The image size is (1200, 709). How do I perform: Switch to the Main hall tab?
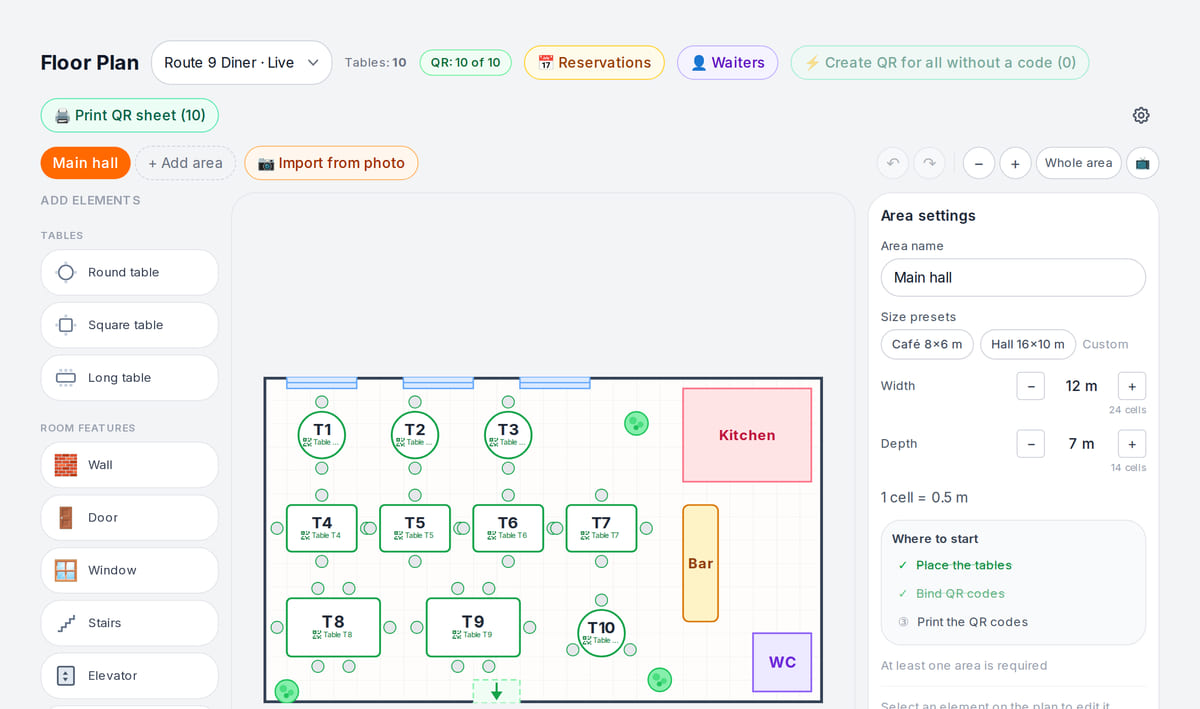(x=85, y=163)
